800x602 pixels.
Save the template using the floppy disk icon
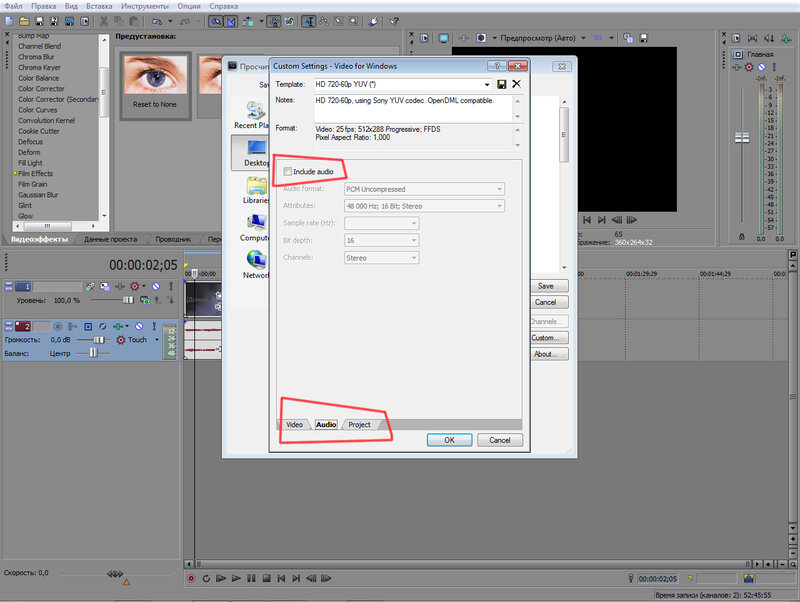coord(502,85)
